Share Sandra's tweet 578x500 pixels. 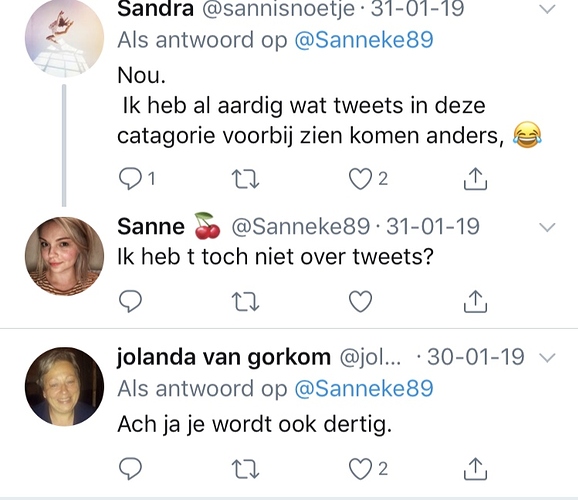click(475, 179)
